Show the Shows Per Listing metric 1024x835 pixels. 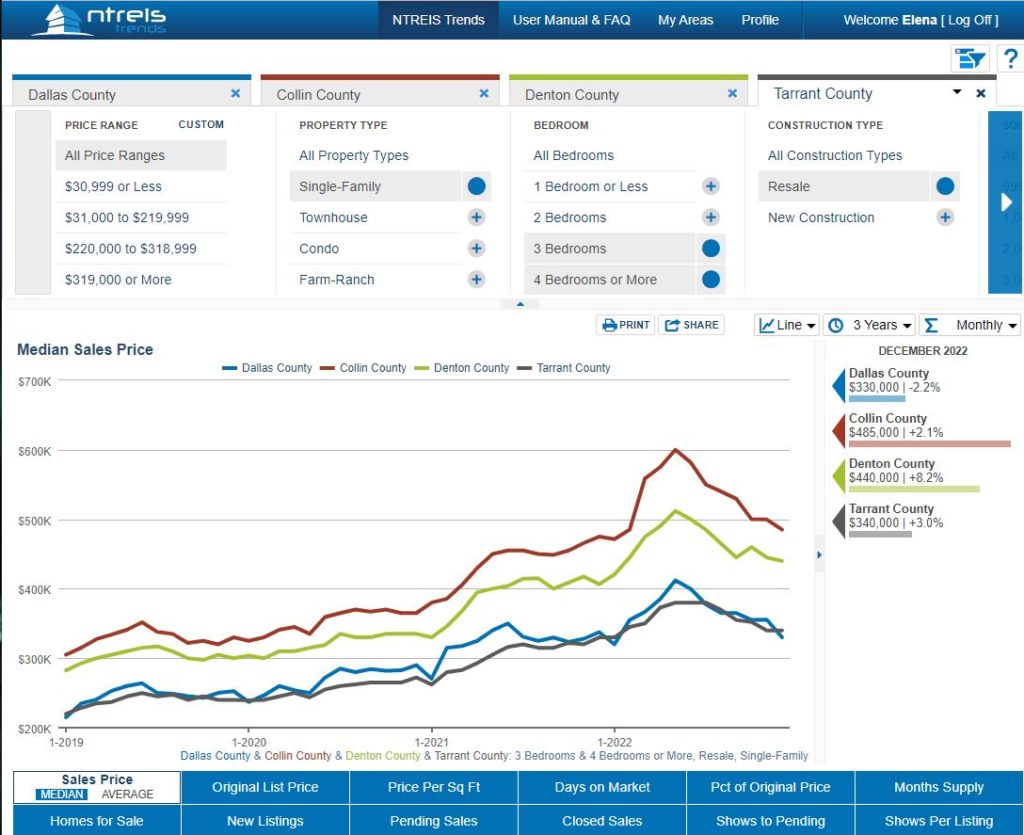pyautogui.click(x=939, y=821)
